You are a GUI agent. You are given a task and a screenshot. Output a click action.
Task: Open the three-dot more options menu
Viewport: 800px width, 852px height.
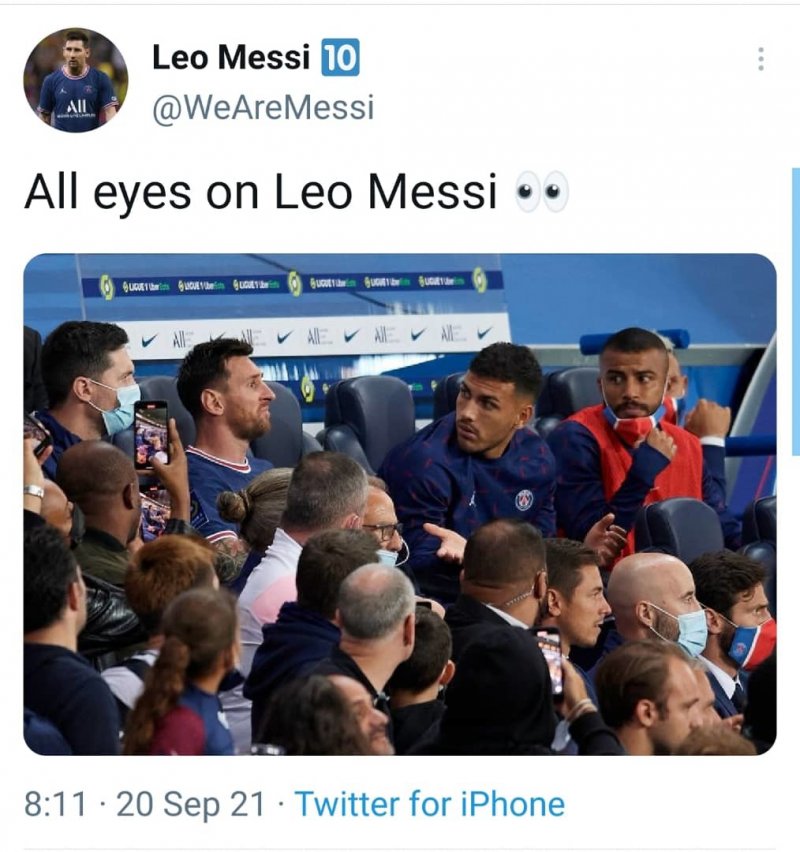point(761,59)
